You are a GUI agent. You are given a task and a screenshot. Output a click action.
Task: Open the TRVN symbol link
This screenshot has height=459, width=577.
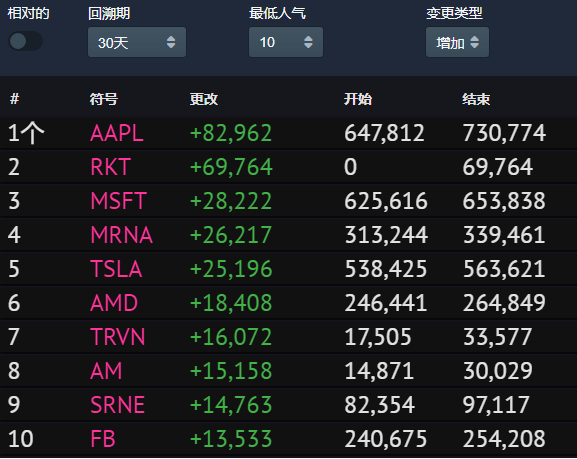click(118, 337)
